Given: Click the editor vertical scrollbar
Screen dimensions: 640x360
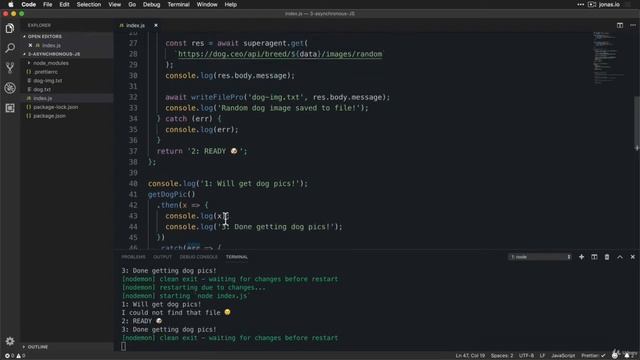Looking at the screenshot, I should (637, 122).
